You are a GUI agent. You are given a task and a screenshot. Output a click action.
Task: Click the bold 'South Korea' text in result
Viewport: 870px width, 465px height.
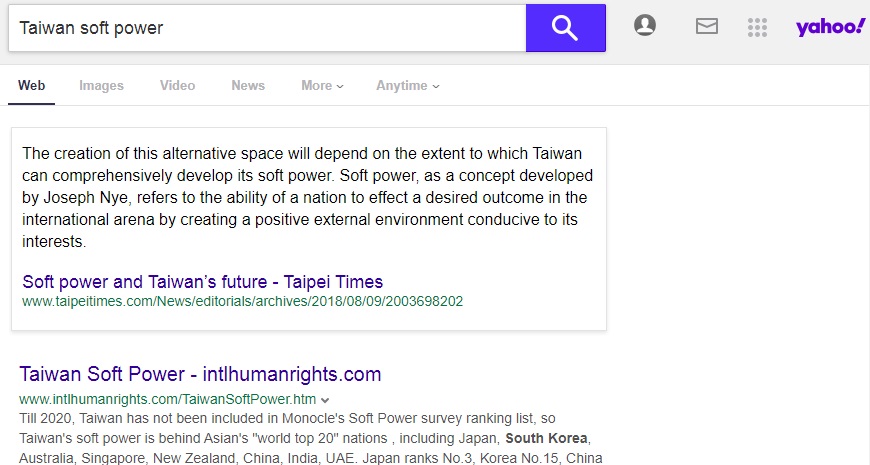pyautogui.click(x=548, y=439)
